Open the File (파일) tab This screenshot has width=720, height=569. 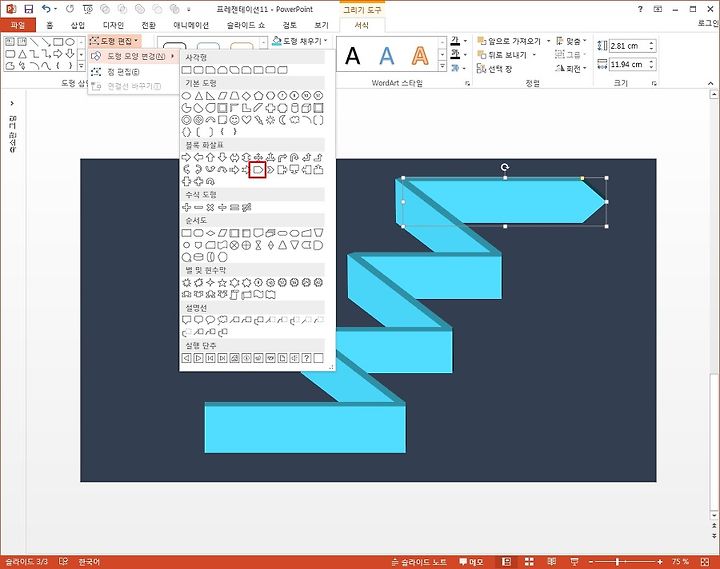18,25
